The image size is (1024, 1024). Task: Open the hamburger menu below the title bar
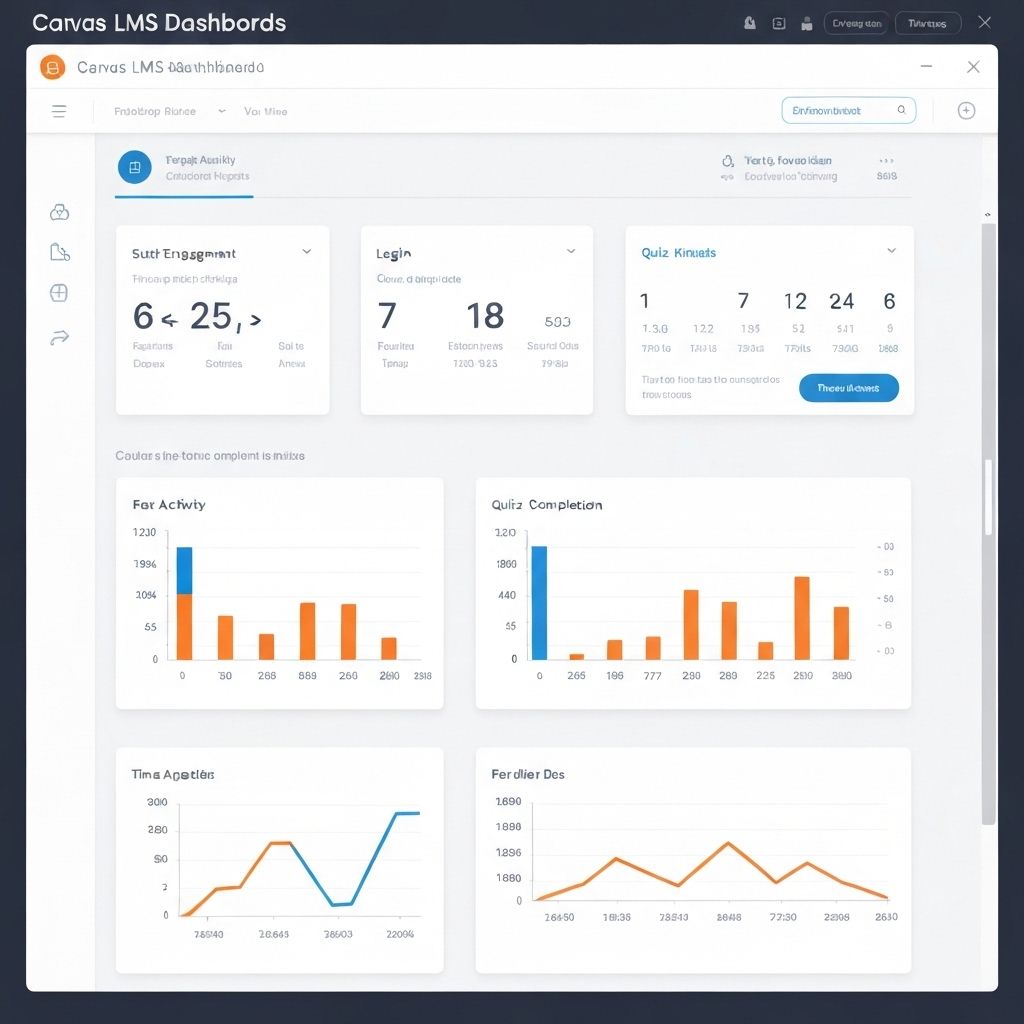tap(59, 111)
